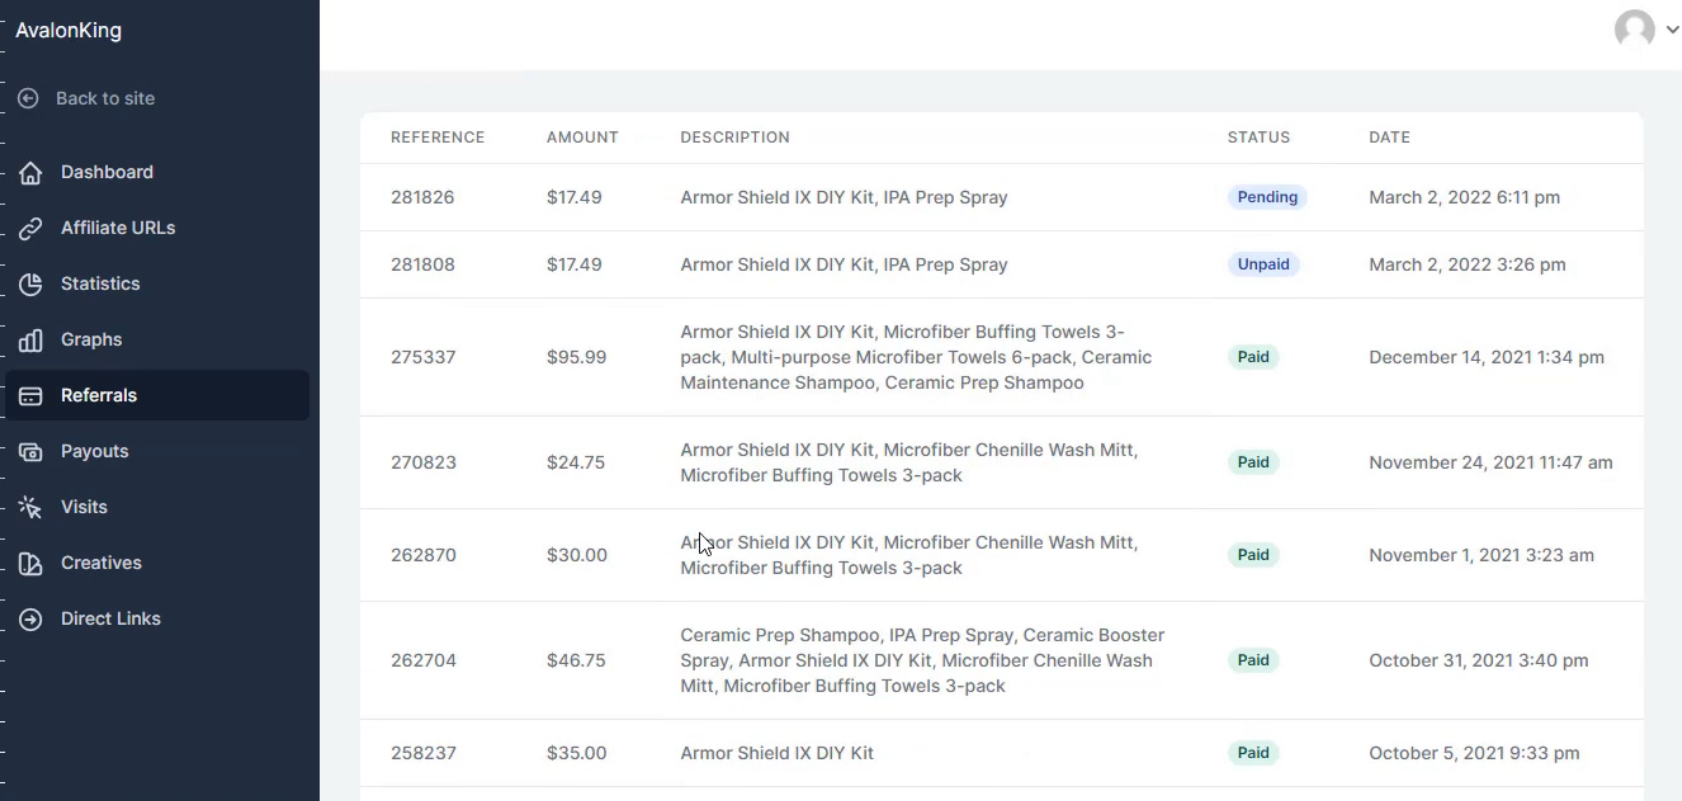Click the REFERENCE column header
This screenshot has width=1682, height=801.
point(437,137)
